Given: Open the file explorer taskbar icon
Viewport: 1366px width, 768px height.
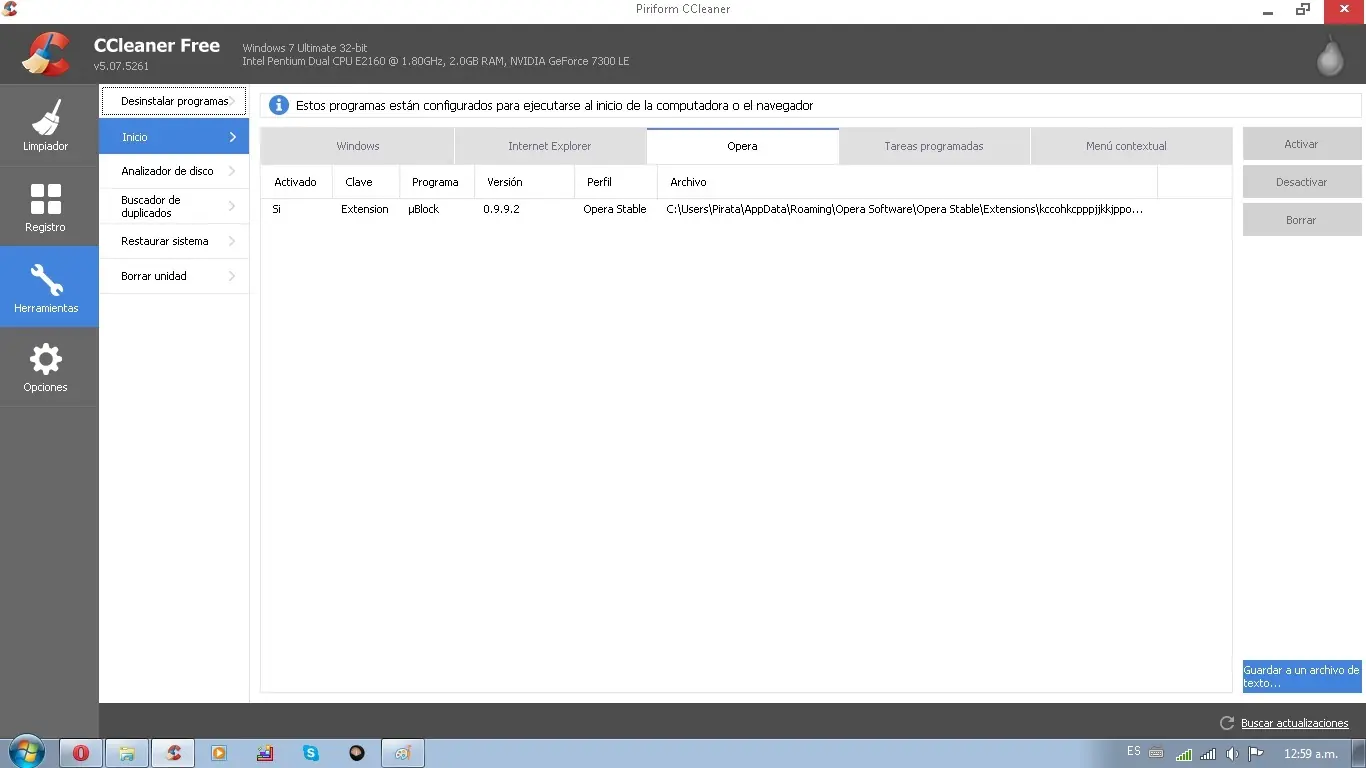Looking at the screenshot, I should click(x=127, y=753).
